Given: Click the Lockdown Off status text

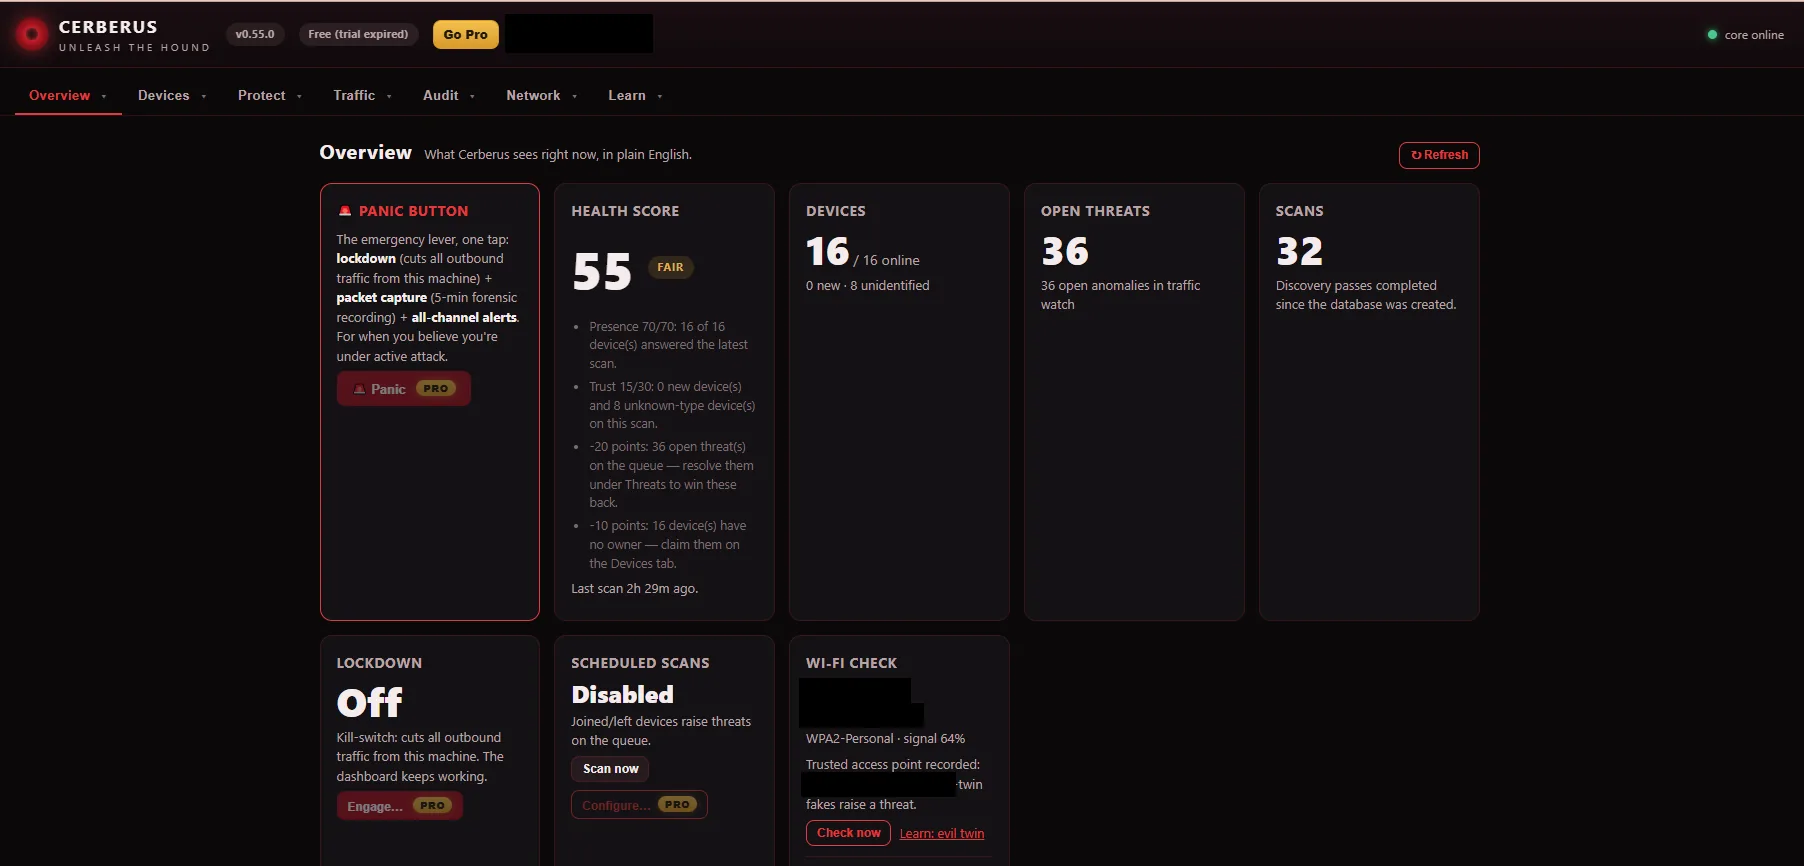Looking at the screenshot, I should 370,703.
